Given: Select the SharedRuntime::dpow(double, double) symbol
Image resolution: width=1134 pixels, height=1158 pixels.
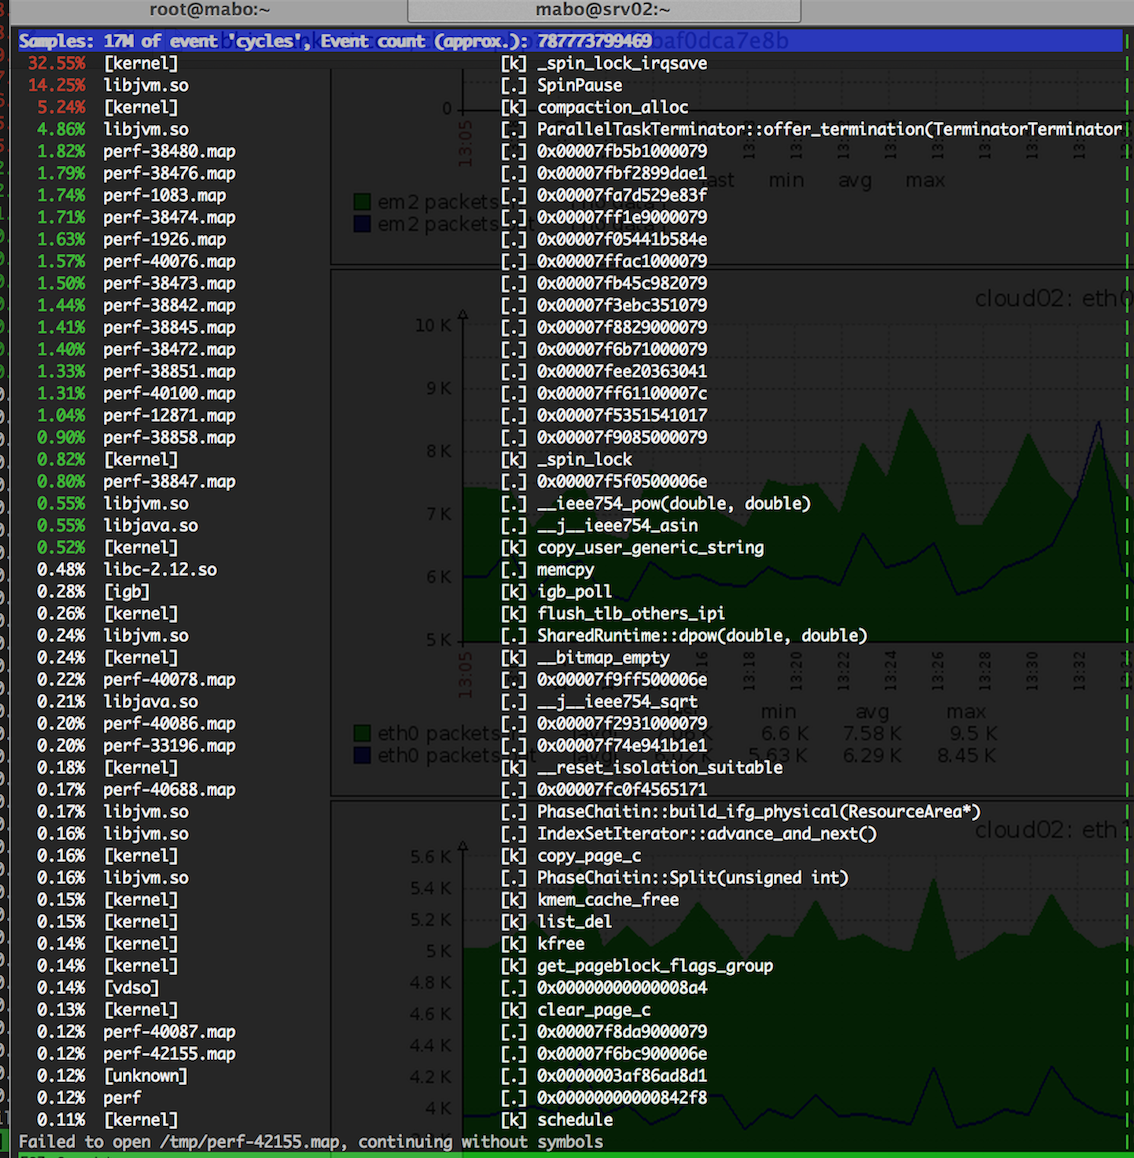Looking at the screenshot, I should 701,636.
